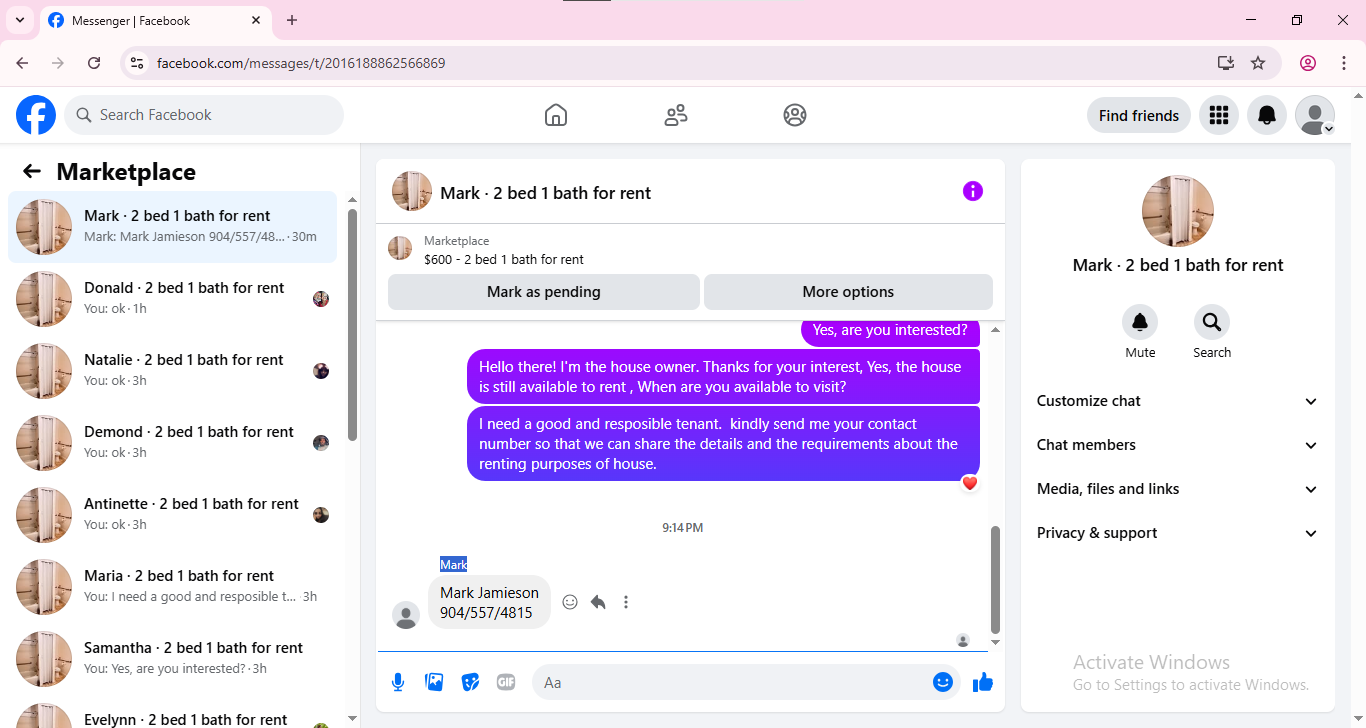Open Donald · 2 bed 1 bath conversation
Screen dimensions: 1366x728
click(173, 299)
